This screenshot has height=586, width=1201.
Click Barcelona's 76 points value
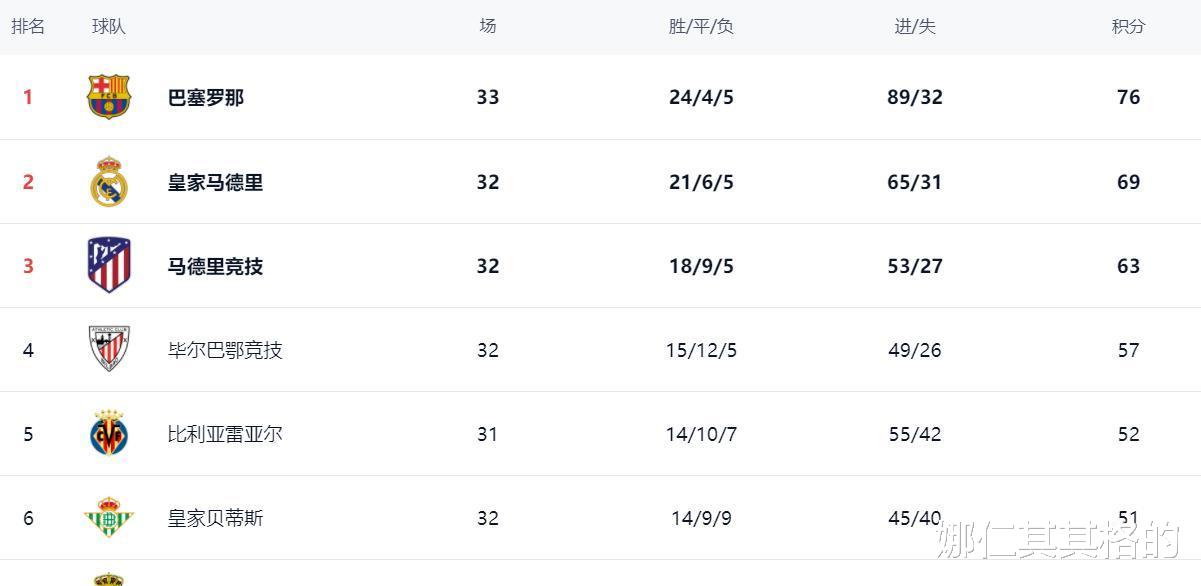pyautogui.click(x=1129, y=97)
